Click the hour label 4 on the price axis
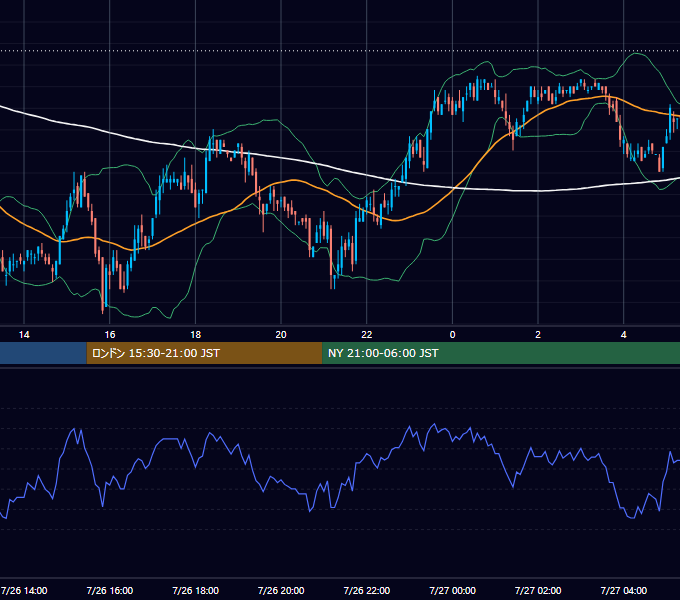The width and height of the screenshot is (680, 600). pyautogui.click(x=624, y=335)
